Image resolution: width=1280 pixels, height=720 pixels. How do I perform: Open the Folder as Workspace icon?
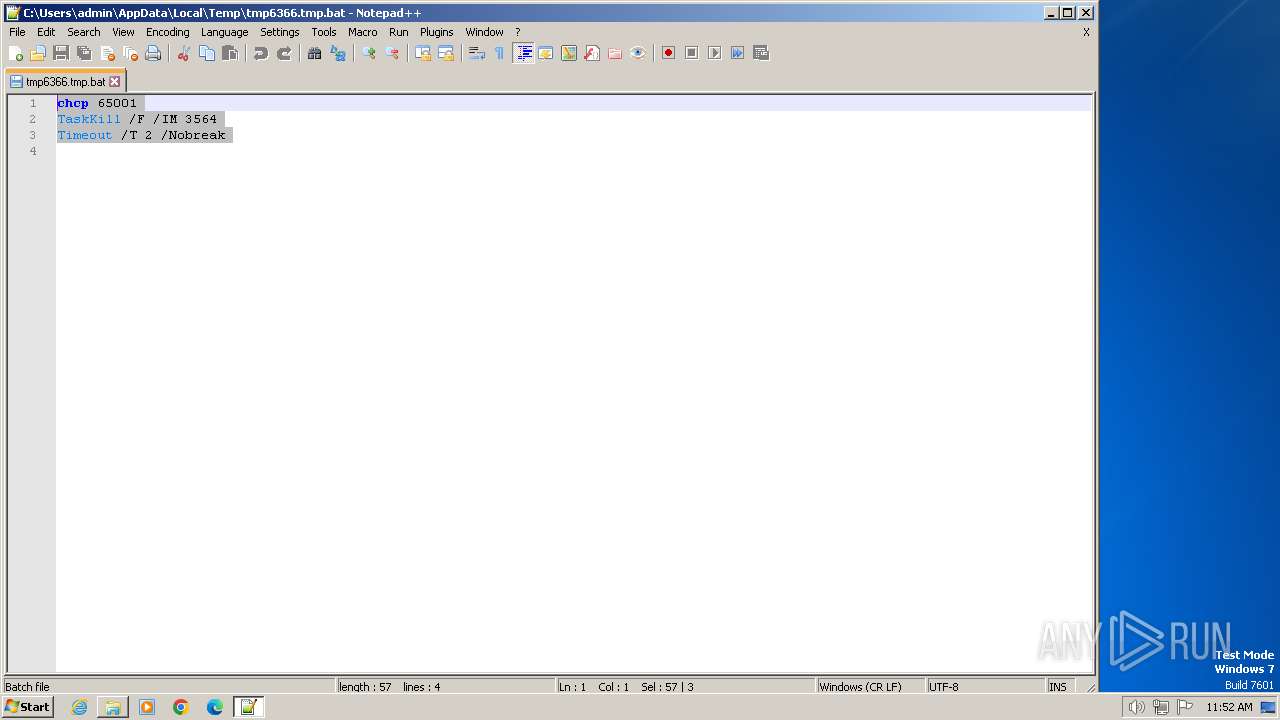[615, 53]
